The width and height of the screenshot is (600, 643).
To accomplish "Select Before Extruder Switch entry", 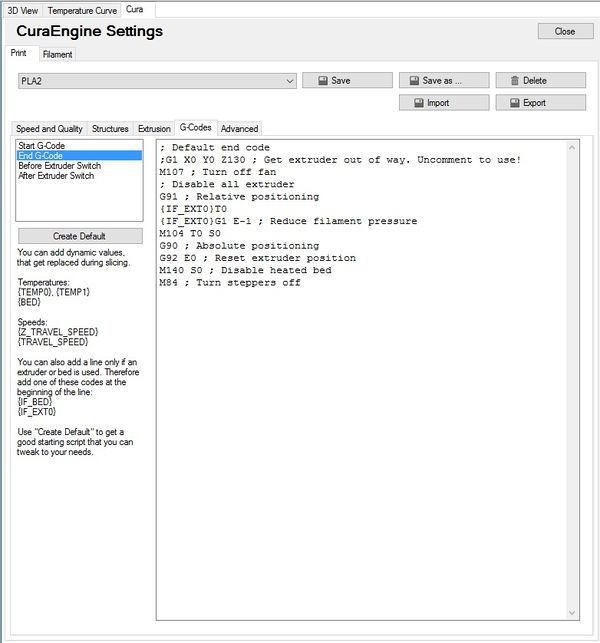I will (x=80, y=166).
